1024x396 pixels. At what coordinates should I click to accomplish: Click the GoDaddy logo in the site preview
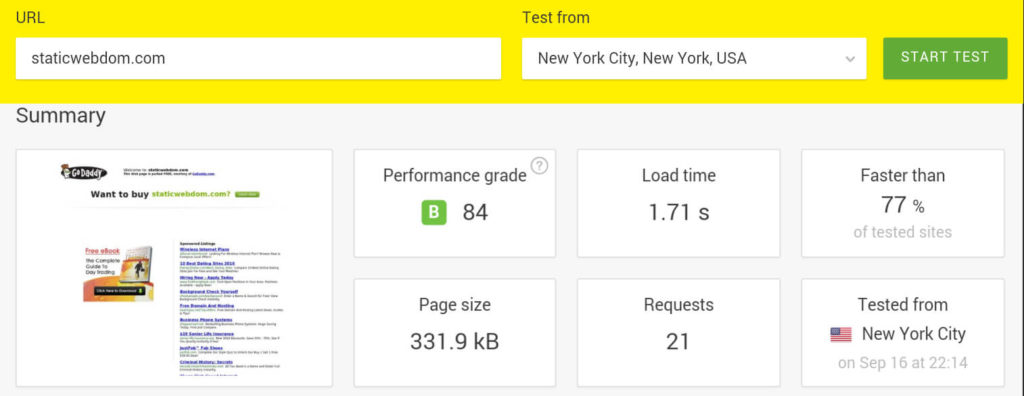pyautogui.click(x=84, y=173)
